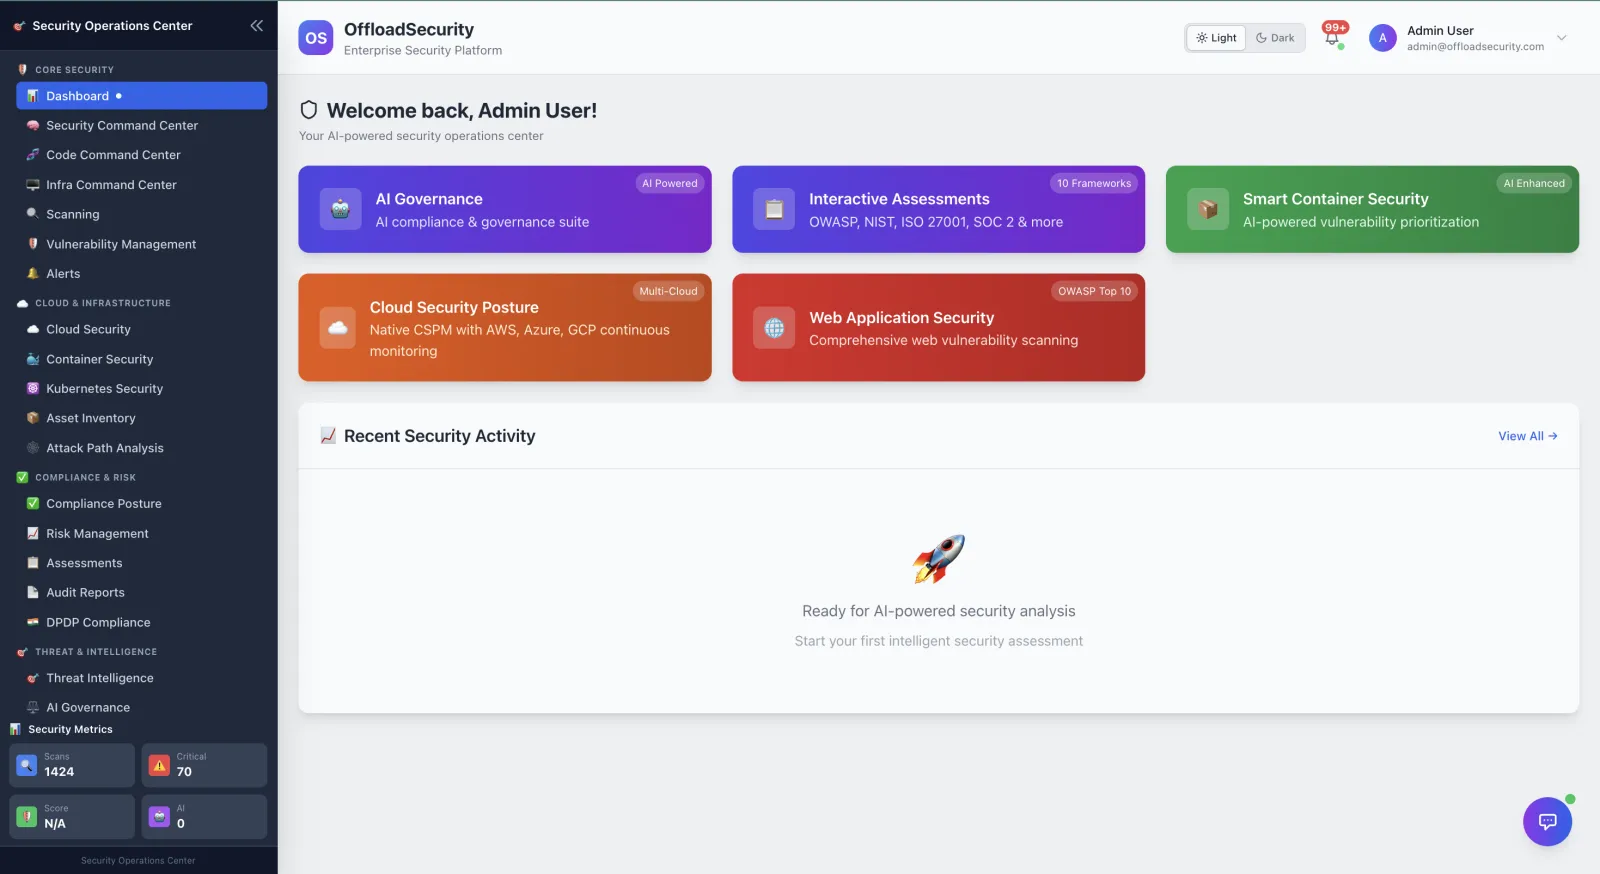Screen dimensions: 1600x874
Task: Click the Threat Intelligence target icon
Action: tap(33, 678)
